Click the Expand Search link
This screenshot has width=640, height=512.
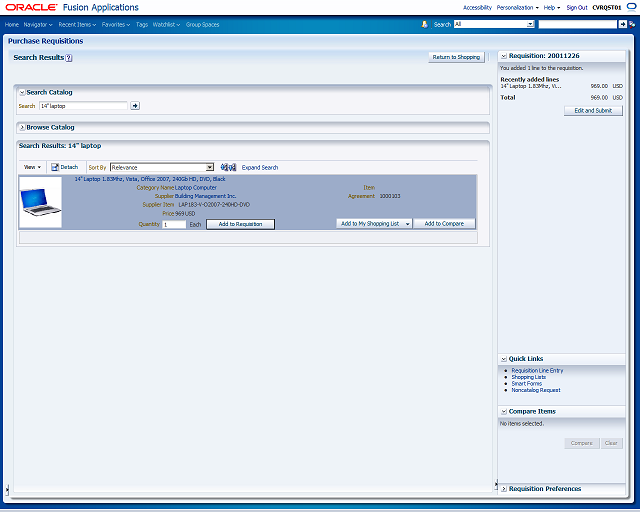(x=260, y=167)
